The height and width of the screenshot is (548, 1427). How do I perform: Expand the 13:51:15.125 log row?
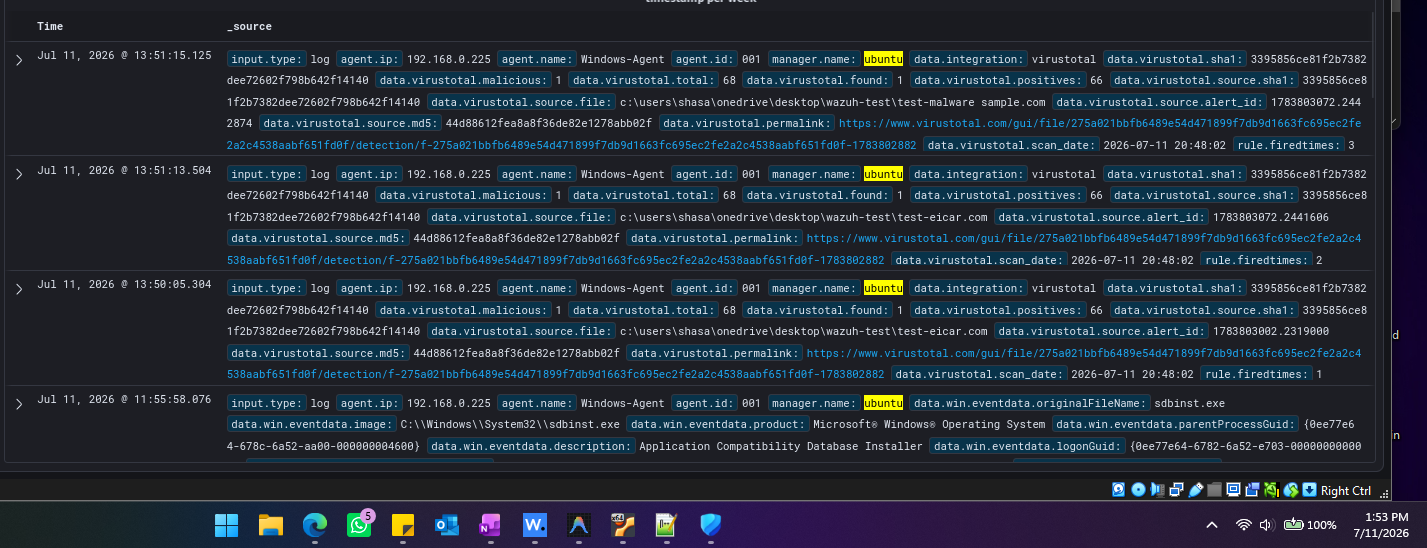(19, 60)
